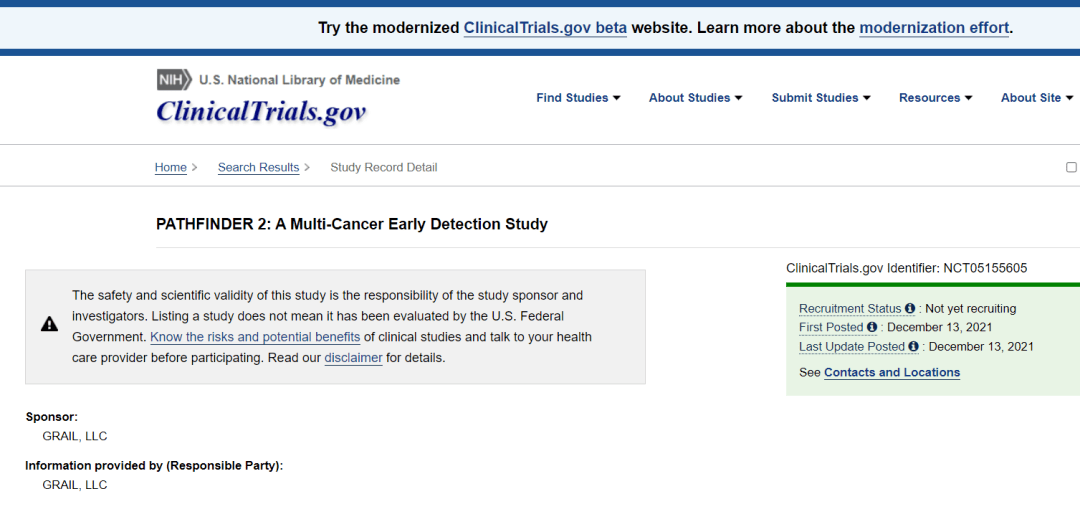1080x532 pixels.
Task: Click the warning triangle icon in the notice
Action: pyautogui.click(x=49, y=324)
